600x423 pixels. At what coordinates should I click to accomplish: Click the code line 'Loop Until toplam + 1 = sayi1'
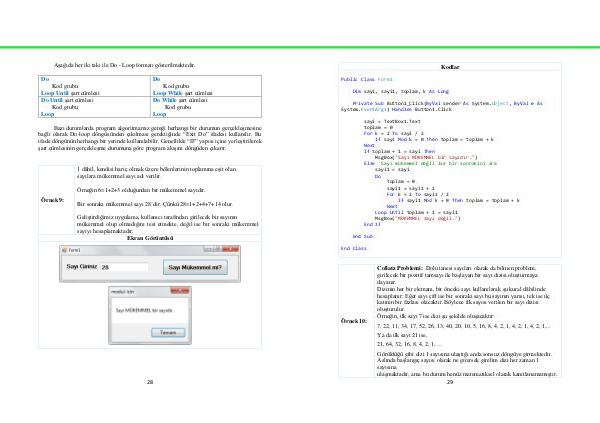(x=416, y=212)
